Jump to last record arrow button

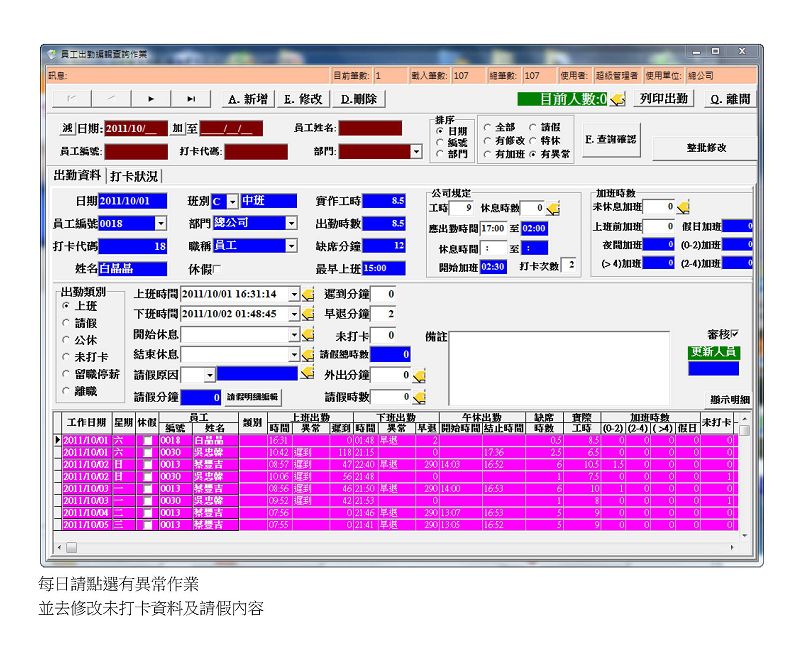tap(190, 99)
